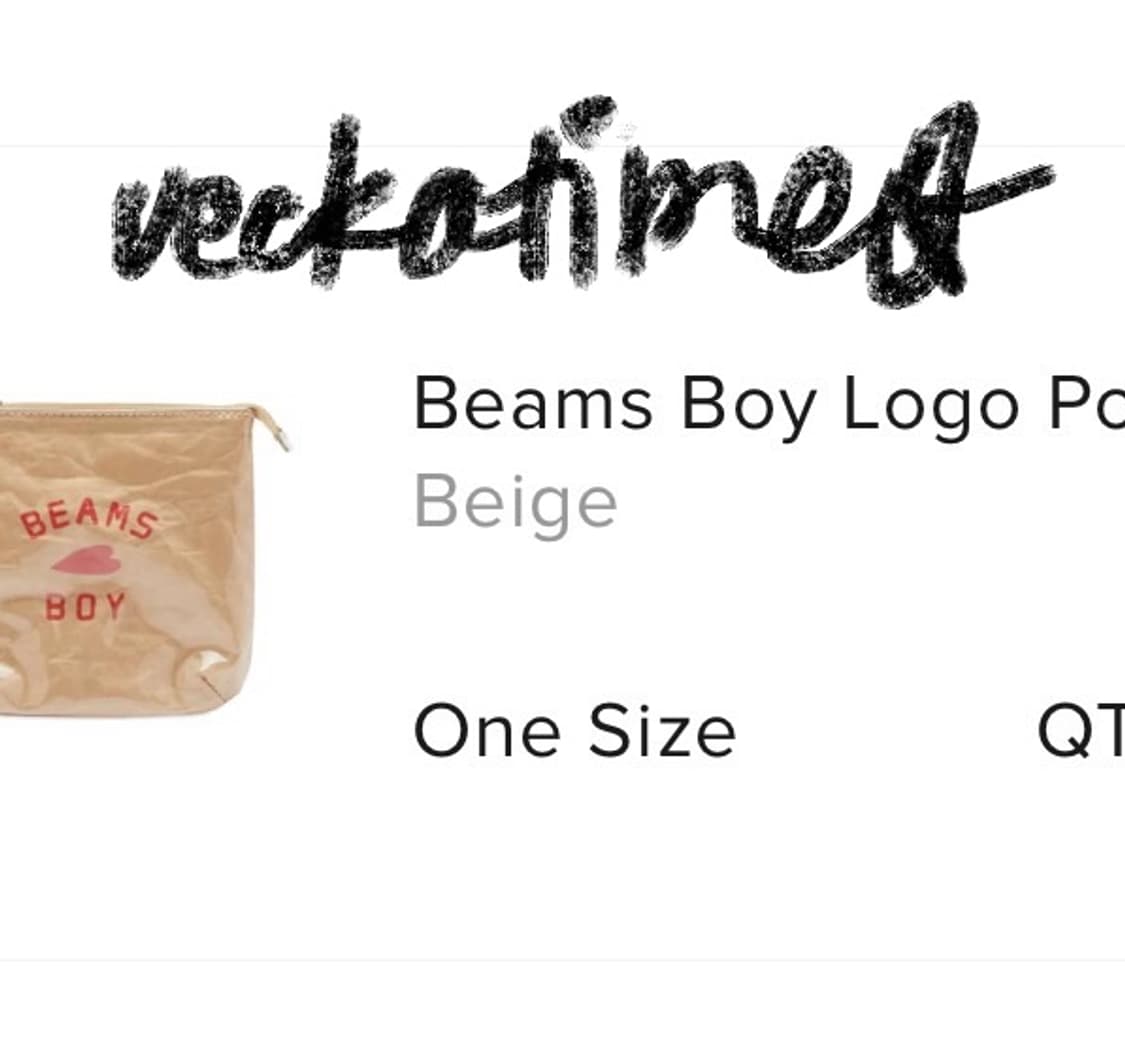Image resolution: width=1125 pixels, height=1050 pixels.
Task: Click the word One in size label
Action: [486, 732]
